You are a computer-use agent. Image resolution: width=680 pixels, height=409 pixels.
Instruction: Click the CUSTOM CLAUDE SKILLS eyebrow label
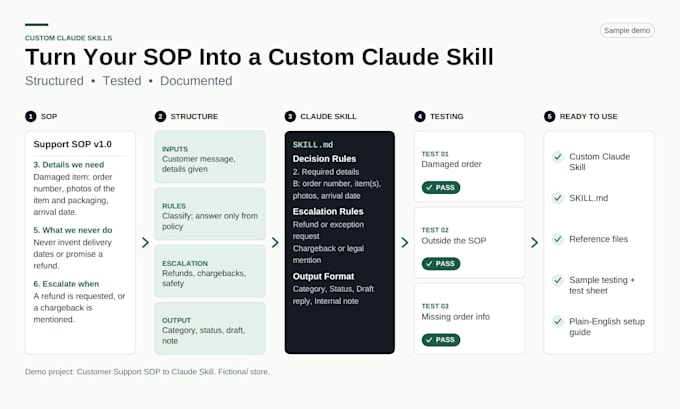tap(69, 38)
